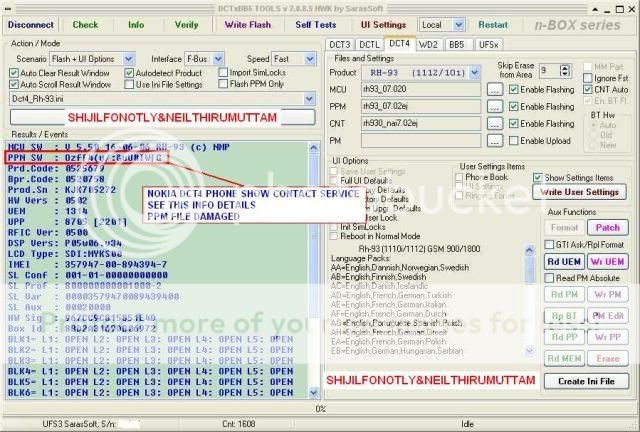Open window system menu icon

point(7,9)
